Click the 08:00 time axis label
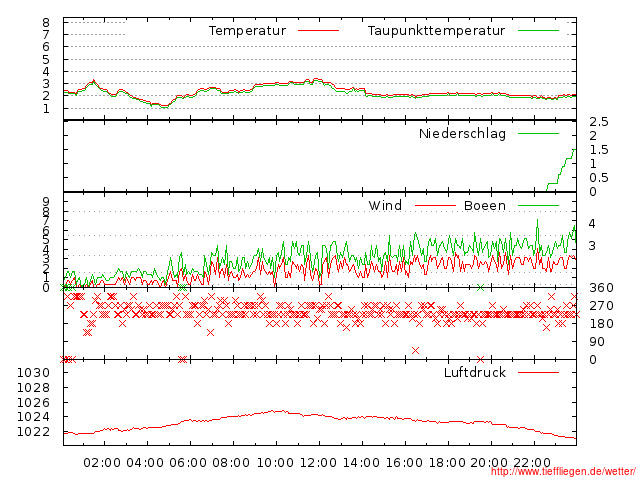The width and height of the screenshot is (640, 480). pyautogui.click(x=231, y=463)
